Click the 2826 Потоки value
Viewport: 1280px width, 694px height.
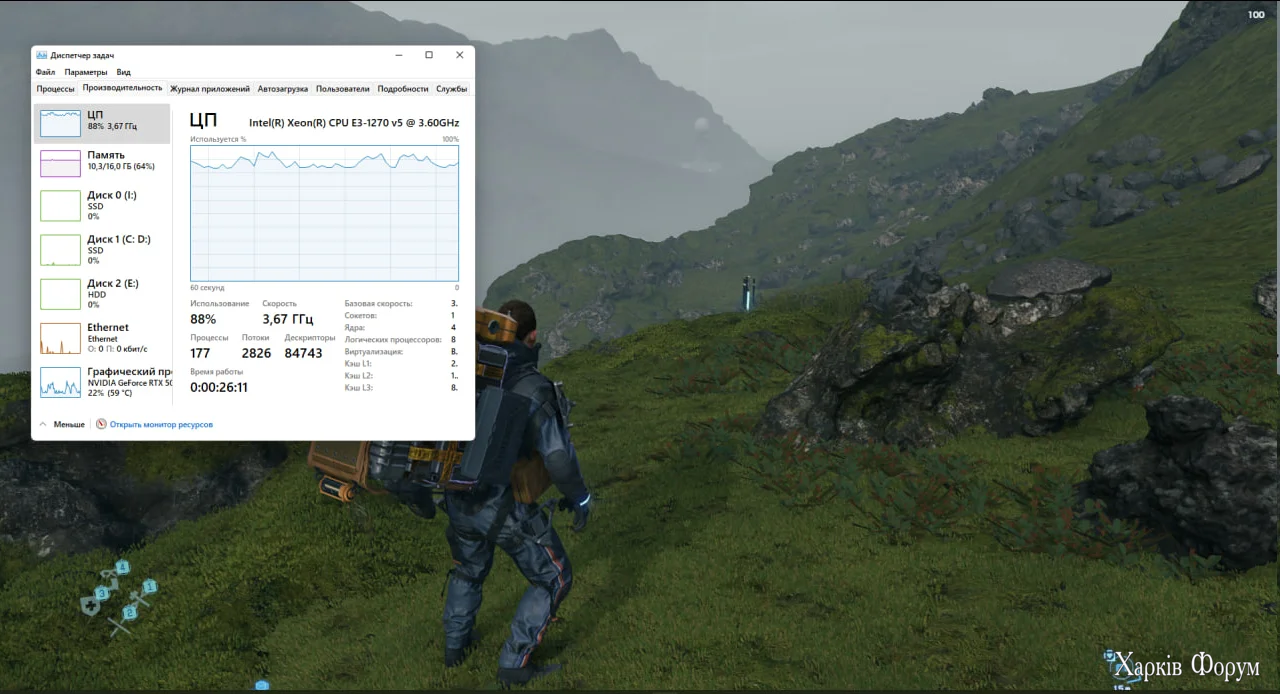(x=256, y=353)
